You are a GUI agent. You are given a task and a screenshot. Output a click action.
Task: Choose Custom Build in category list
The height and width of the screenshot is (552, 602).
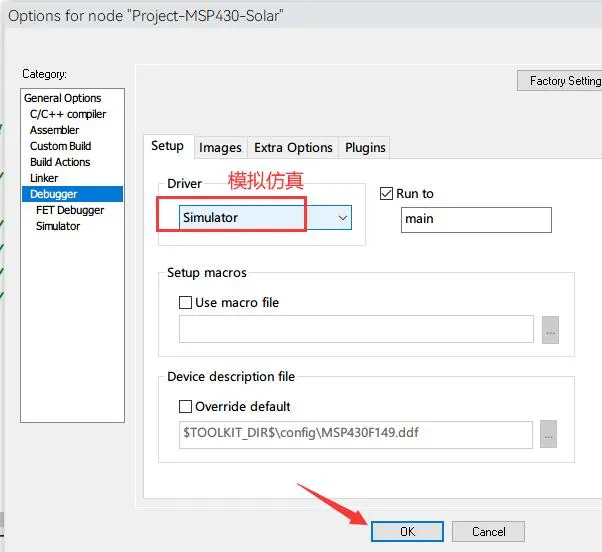pyautogui.click(x=60, y=146)
